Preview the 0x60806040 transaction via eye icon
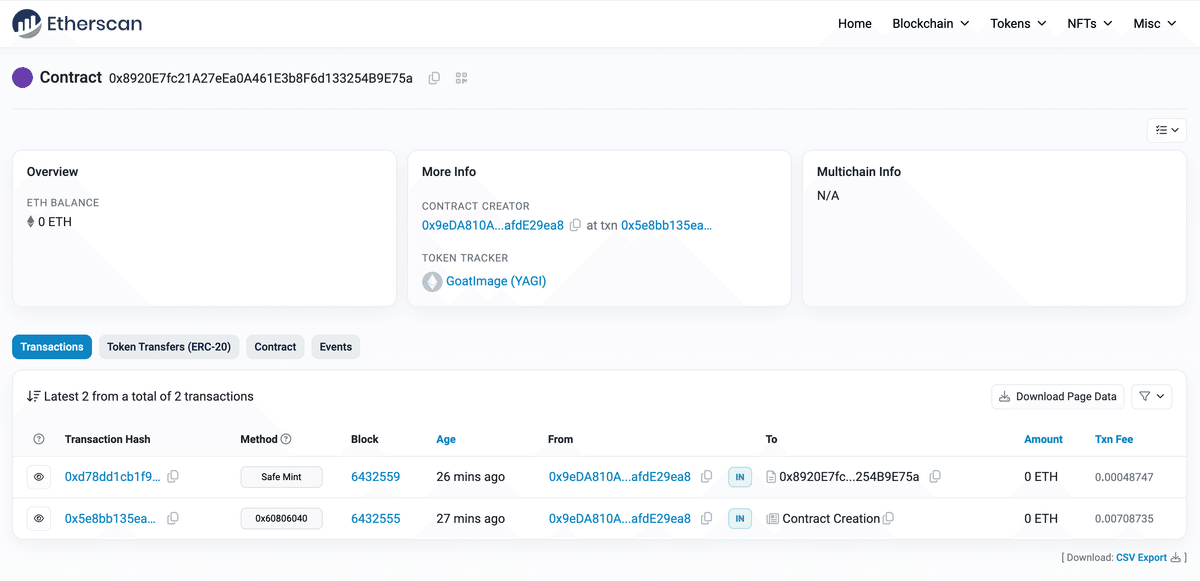 [39, 519]
